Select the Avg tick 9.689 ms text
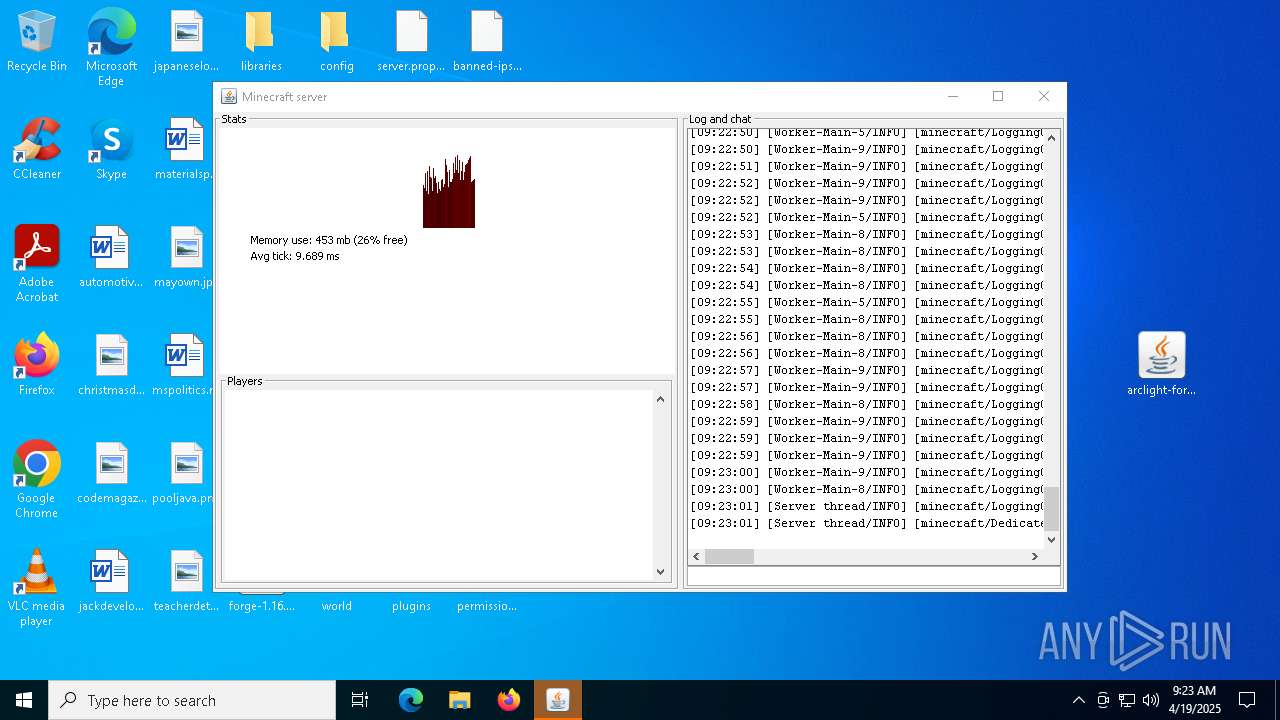 (295, 256)
